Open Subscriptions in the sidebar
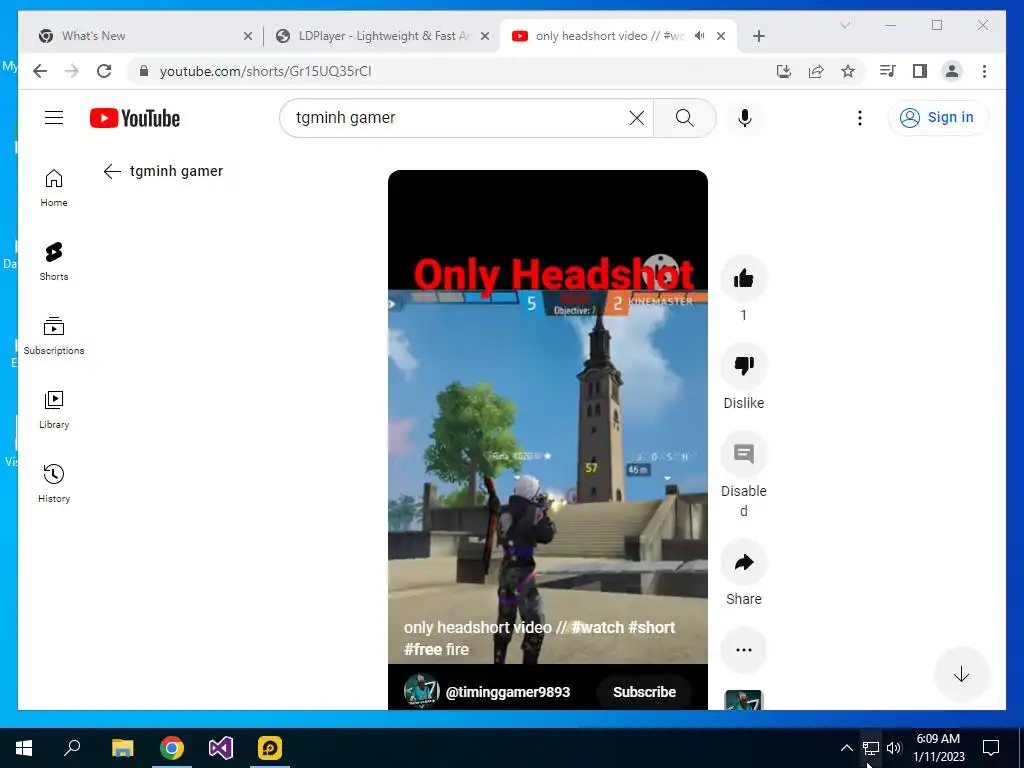Viewport: 1024px width, 768px height. (x=54, y=336)
